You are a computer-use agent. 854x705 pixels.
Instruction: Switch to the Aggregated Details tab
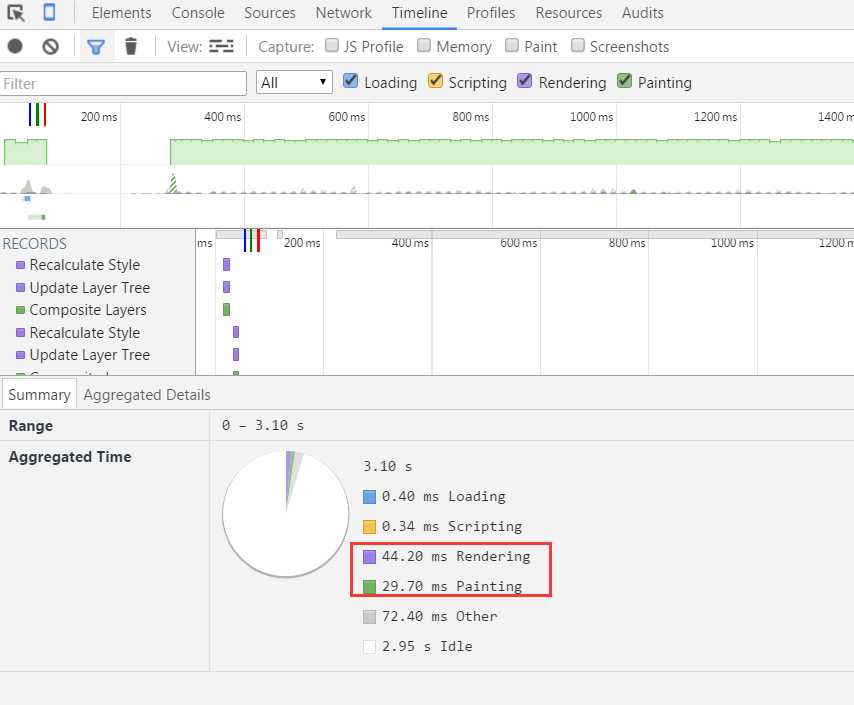pyautogui.click(x=147, y=394)
